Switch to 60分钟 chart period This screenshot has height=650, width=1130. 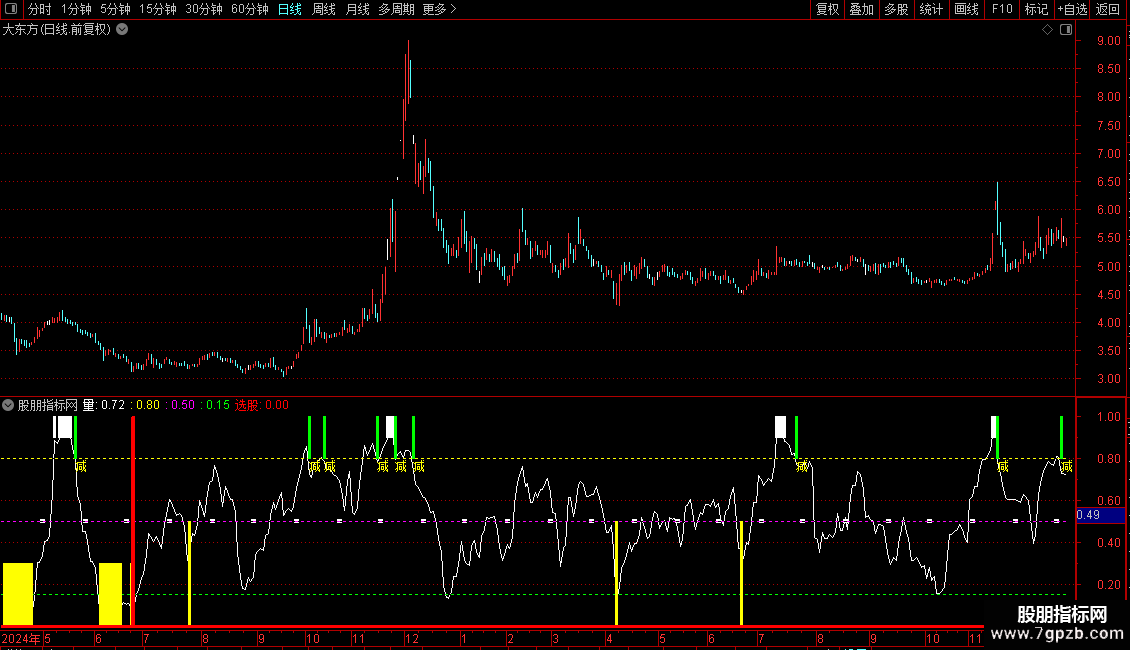(x=250, y=9)
